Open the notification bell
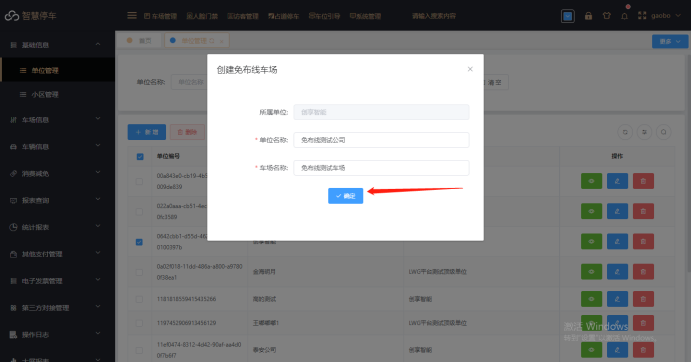The image size is (692, 363). pyautogui.click(x=624, y=16)
